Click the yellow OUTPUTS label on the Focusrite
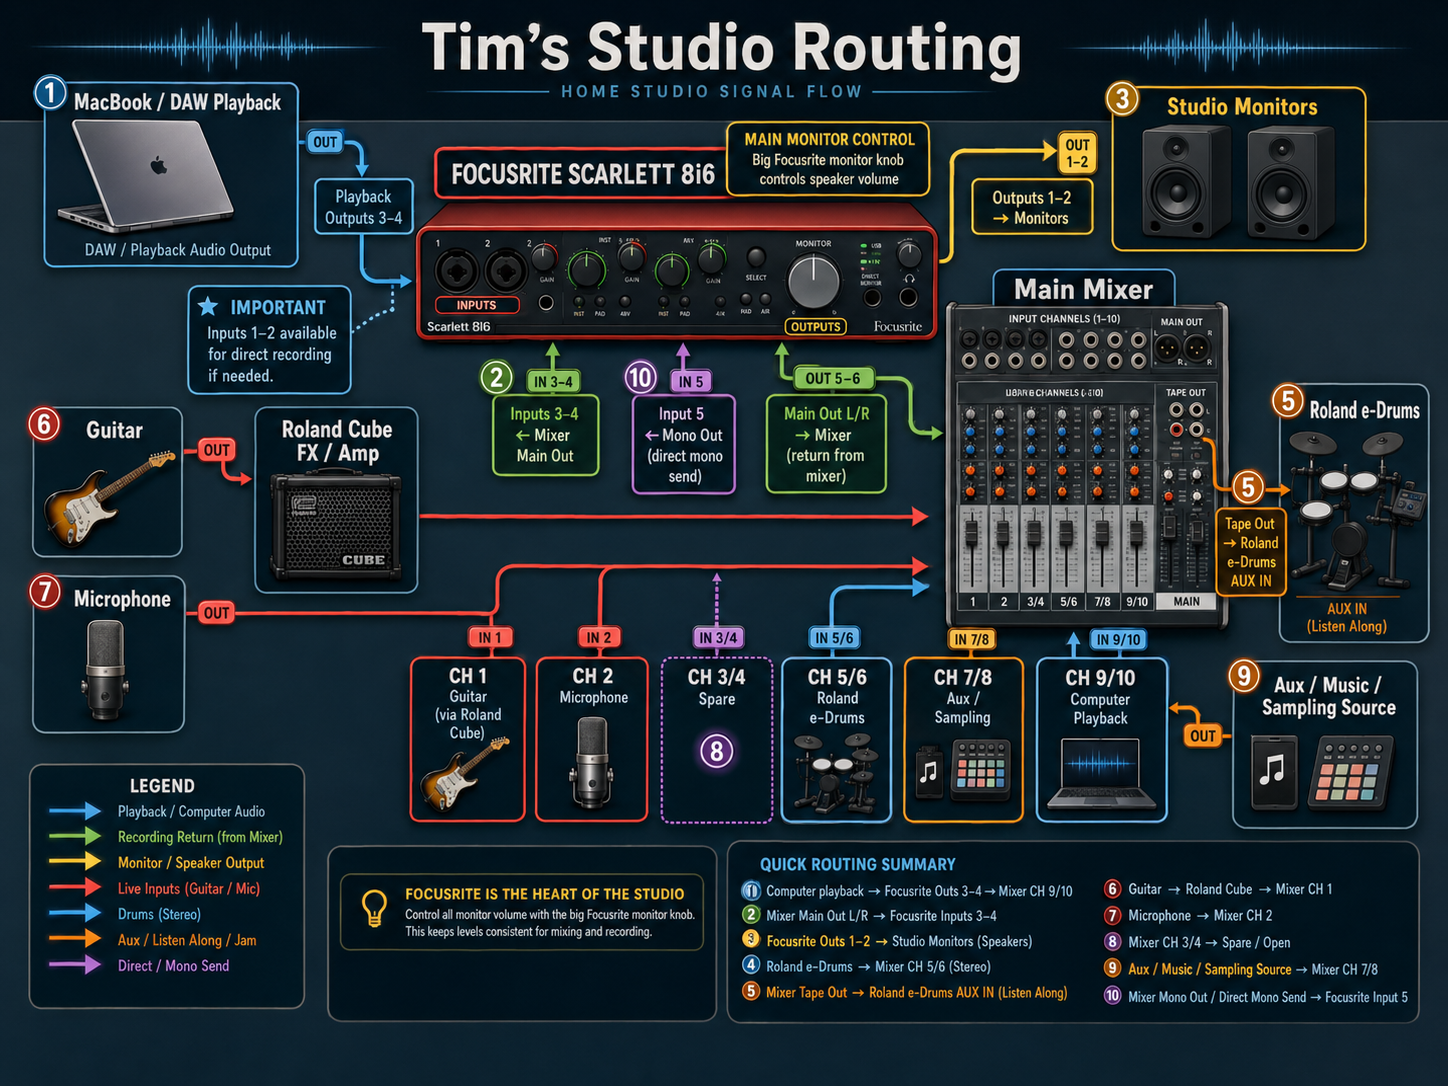Viewport: 1448px width, 1086px height. (816, 326)
